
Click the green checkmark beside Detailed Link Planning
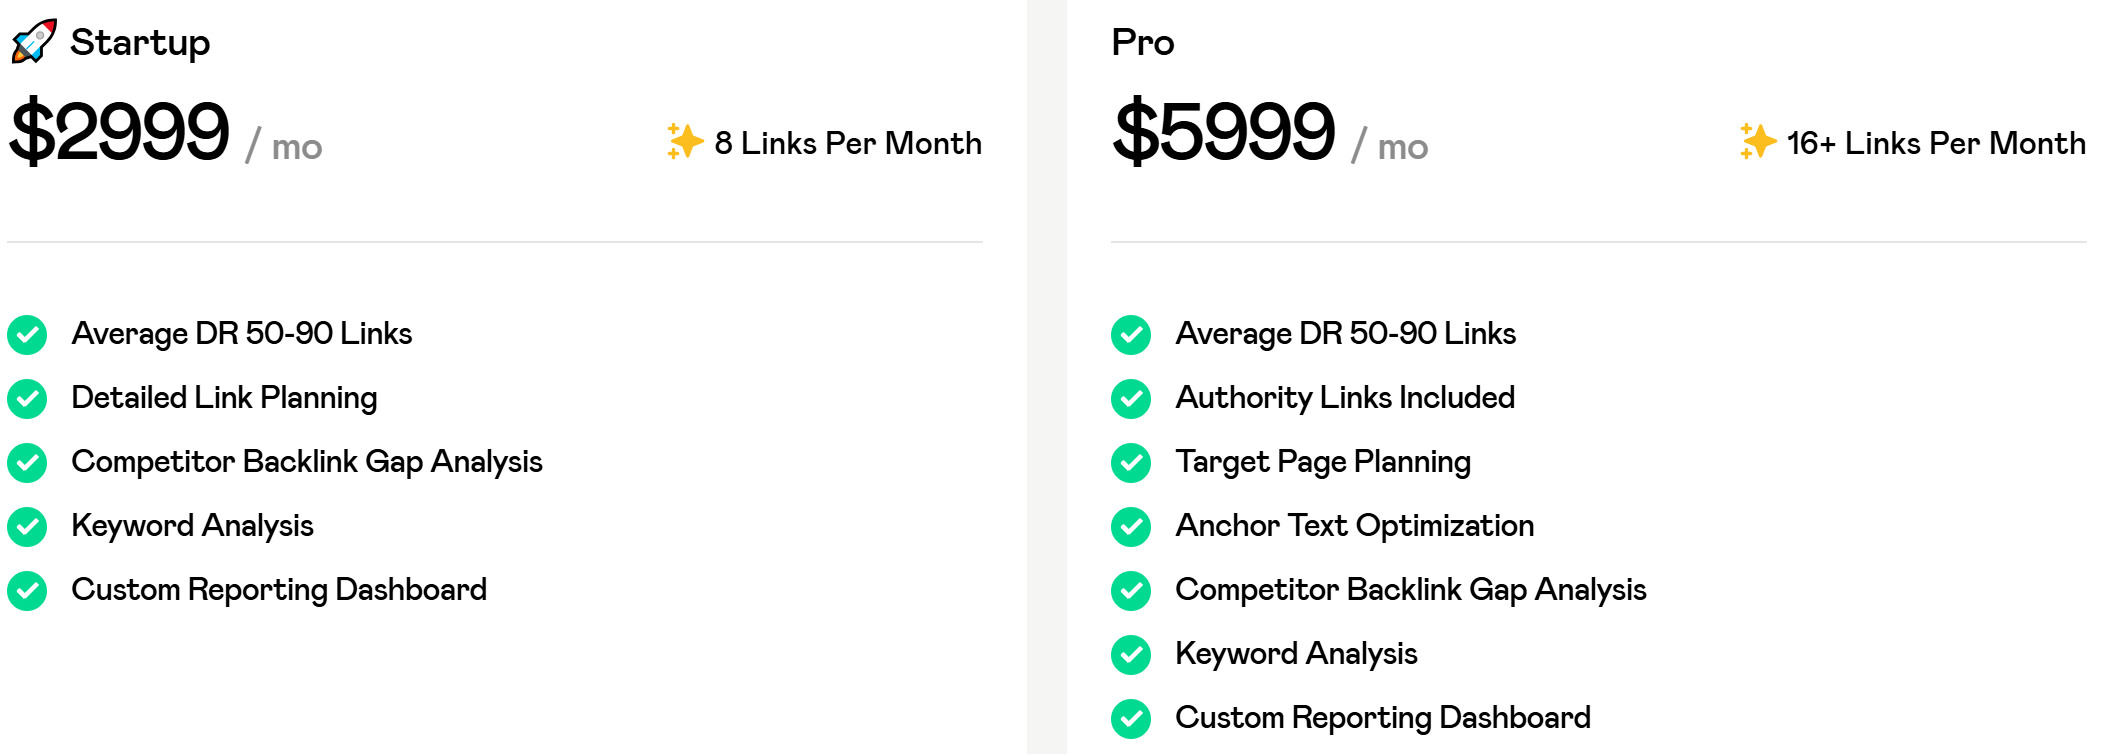click(27, 399)
